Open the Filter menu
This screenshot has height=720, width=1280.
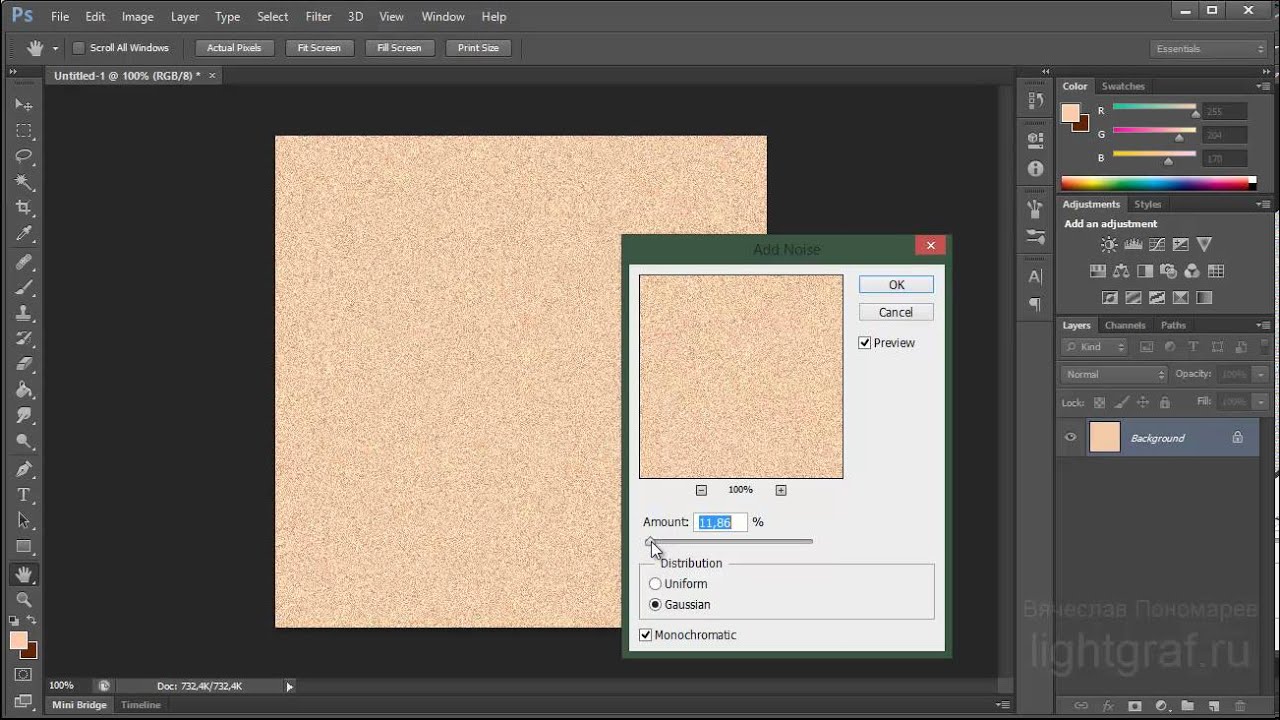tap(318, 17)
